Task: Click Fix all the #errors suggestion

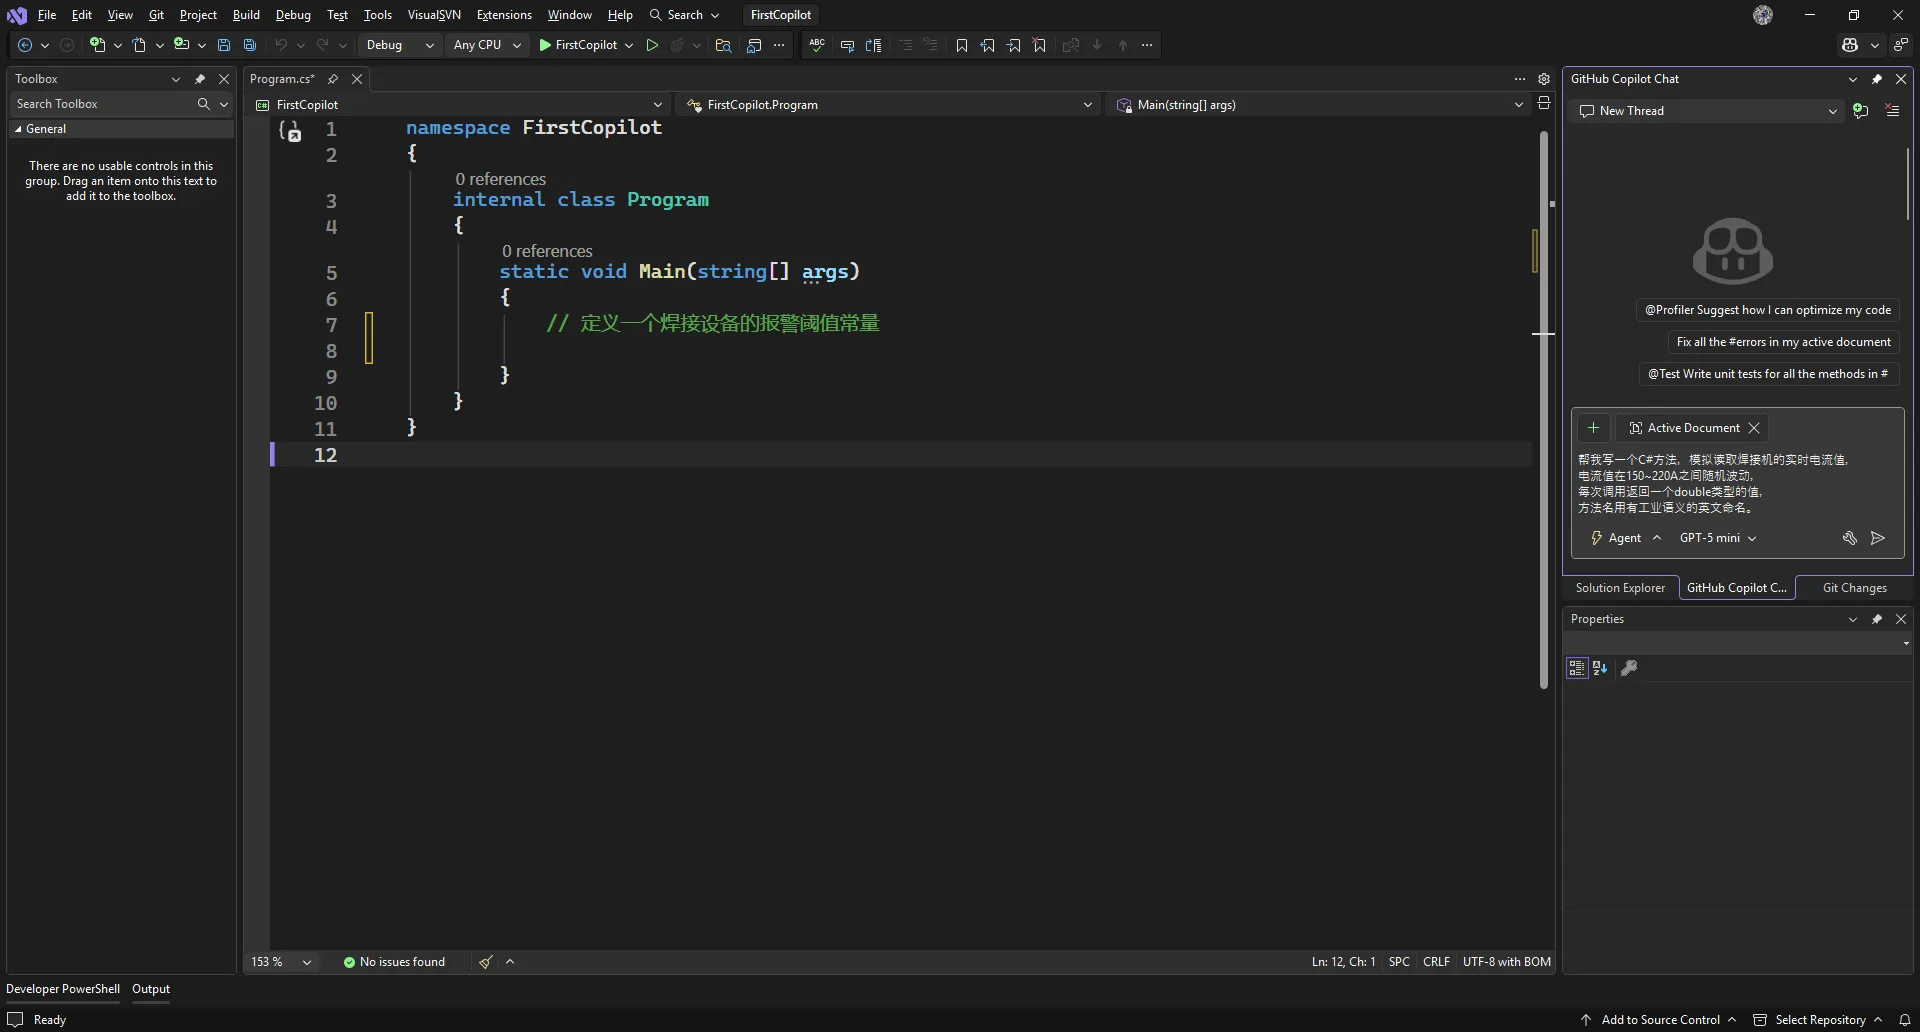Action: tap(1783, 342)
